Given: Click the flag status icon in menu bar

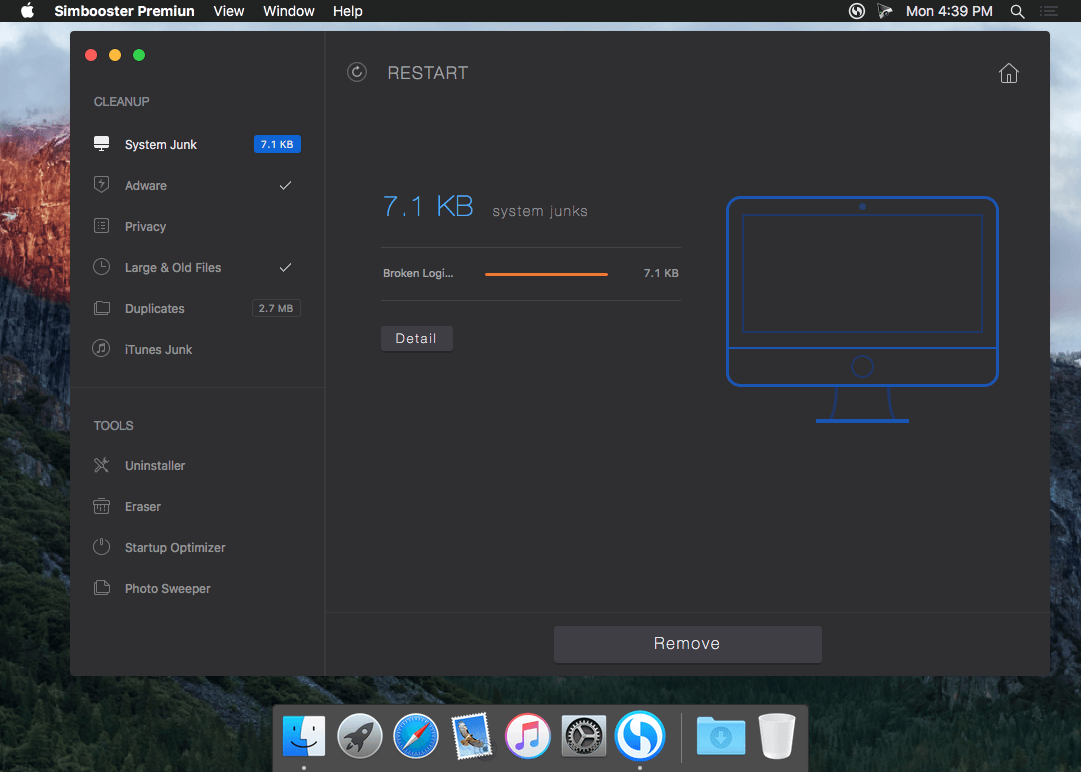Looking at the screenshot, I should (885, 11).
